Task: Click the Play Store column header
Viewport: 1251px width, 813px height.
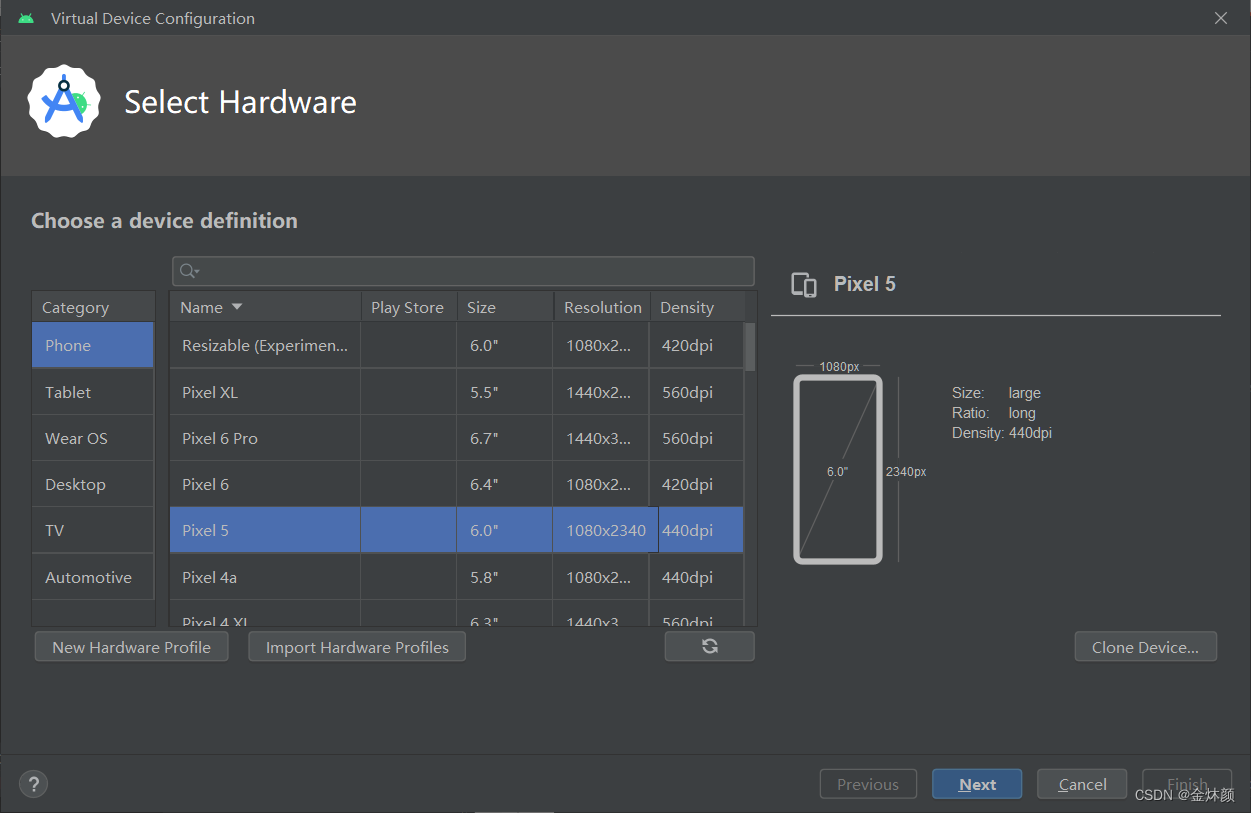Action: click(409, 307)
